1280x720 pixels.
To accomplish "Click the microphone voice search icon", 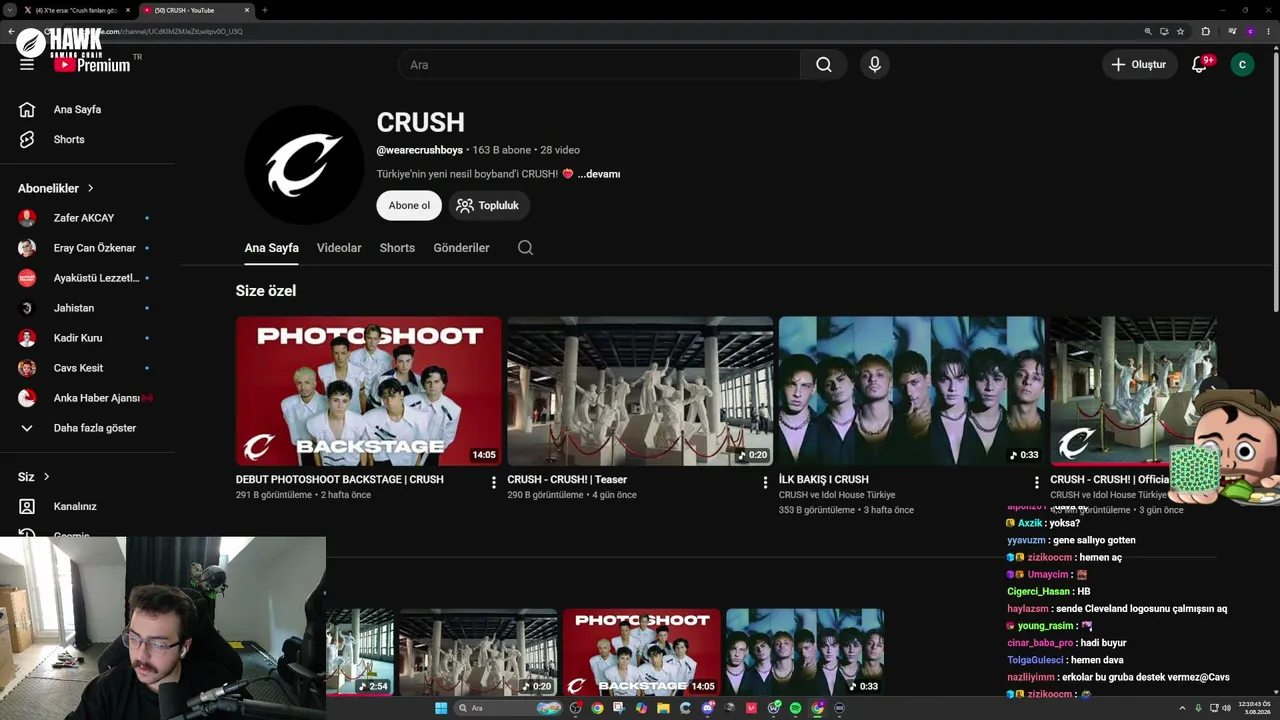I will tap(875, 65).
